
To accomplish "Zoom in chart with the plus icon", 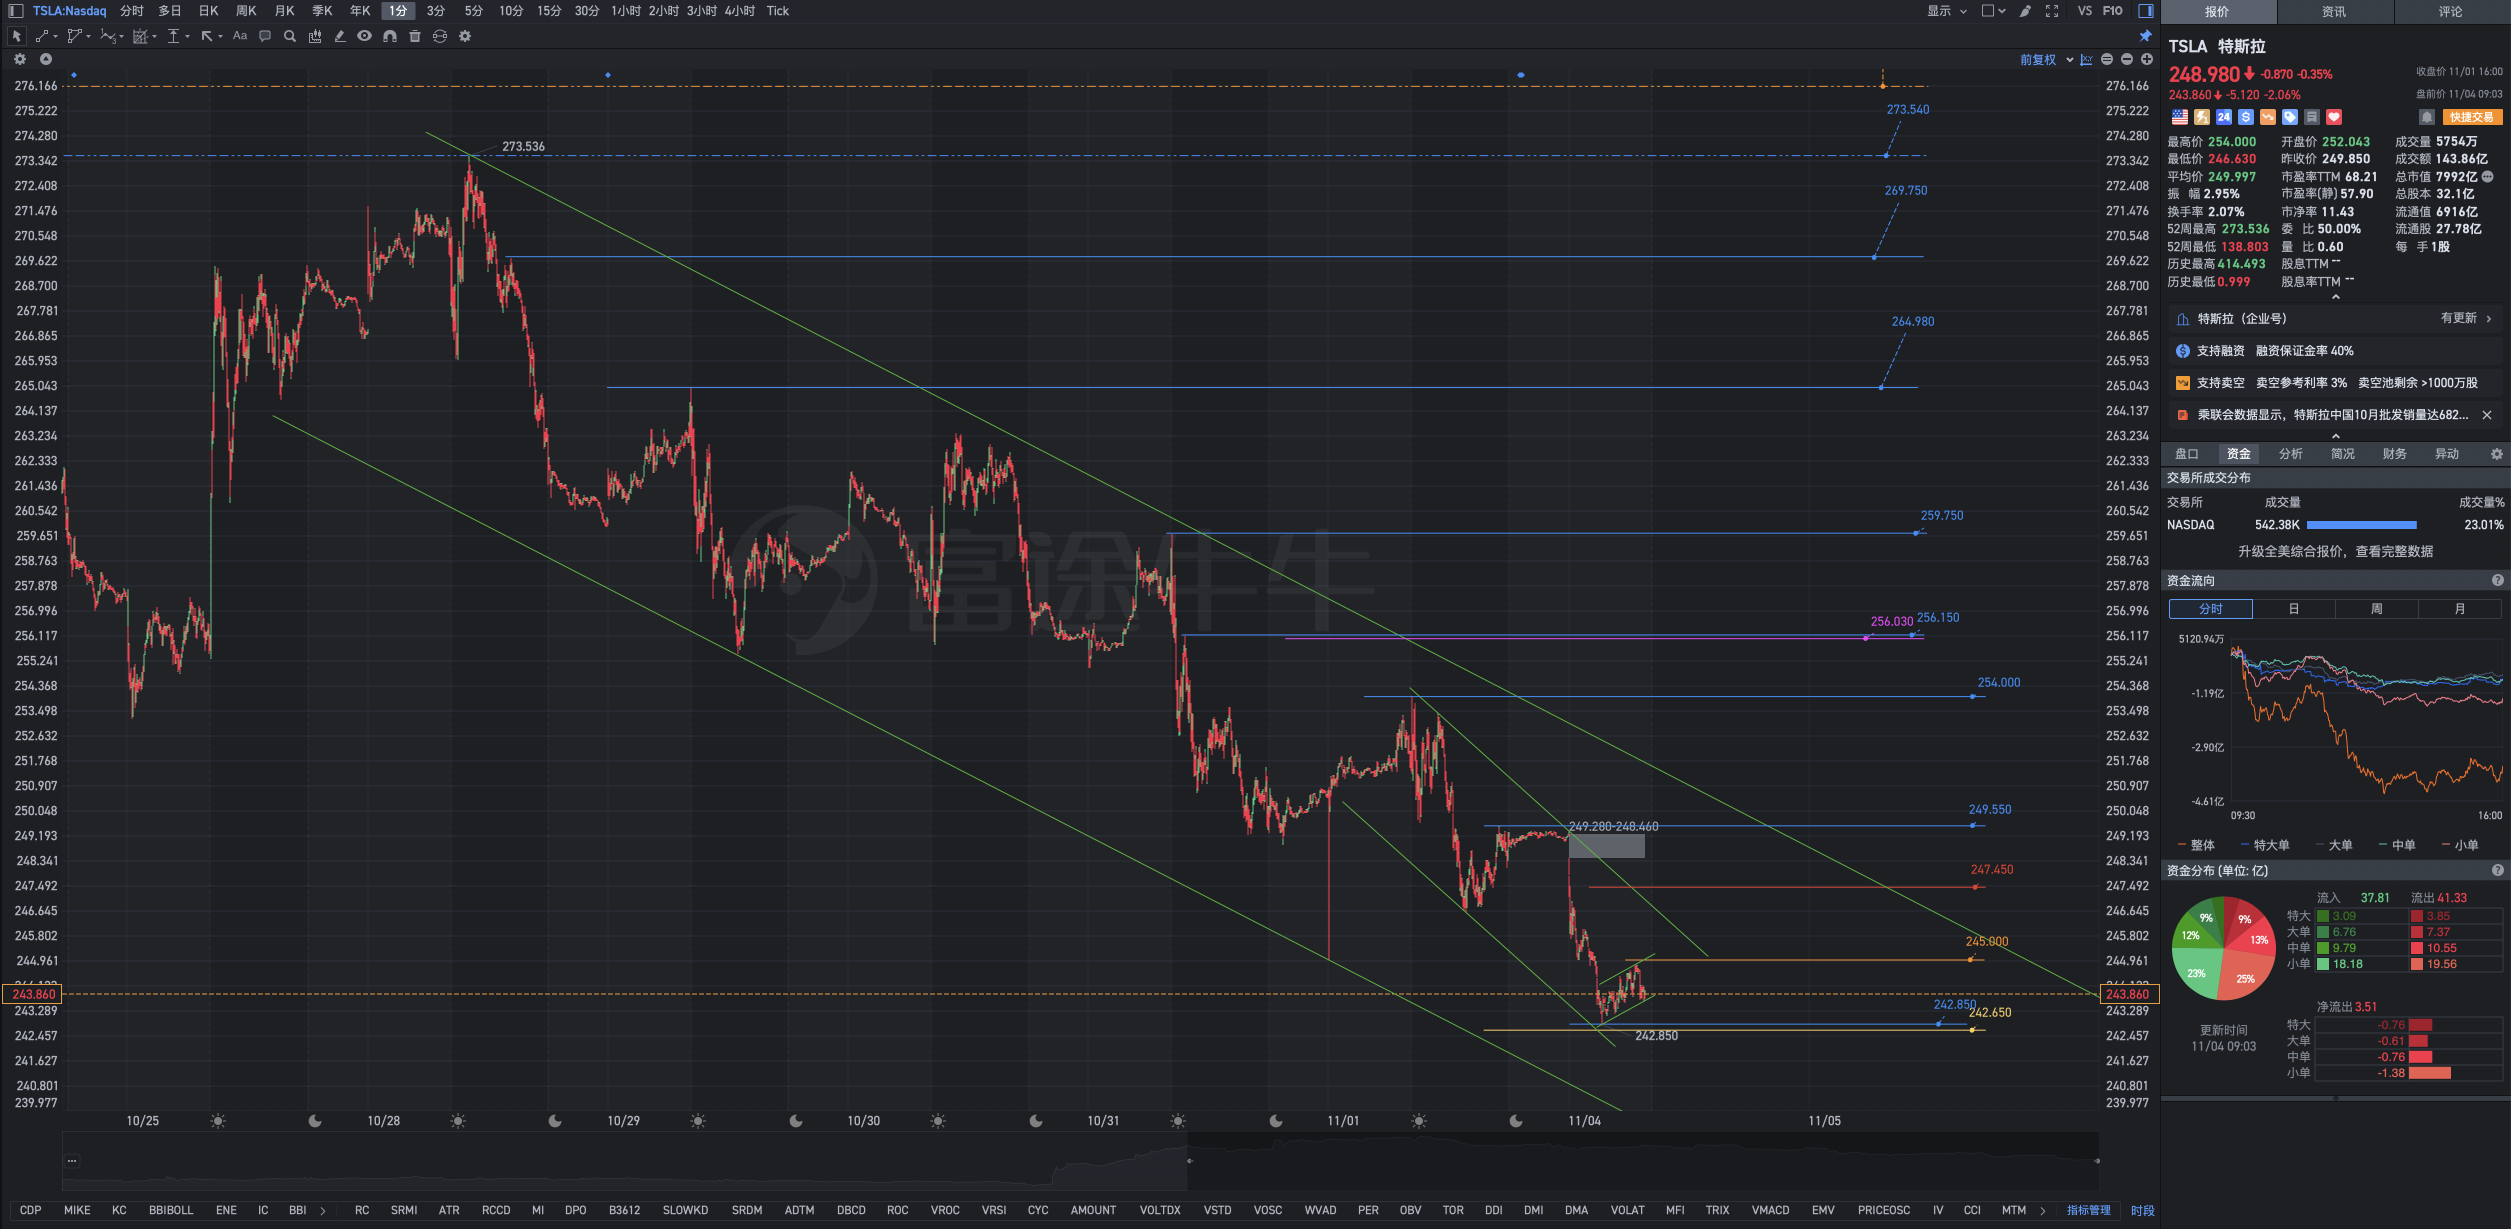I will click(x=2147, y=59).
